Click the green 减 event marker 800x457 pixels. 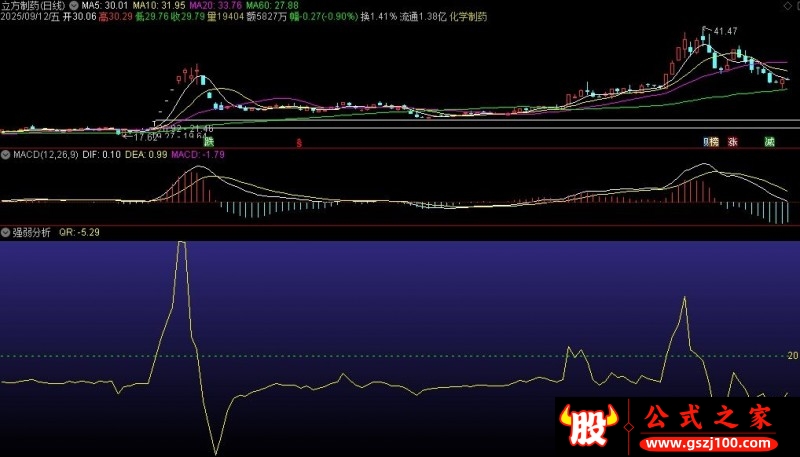769,142
